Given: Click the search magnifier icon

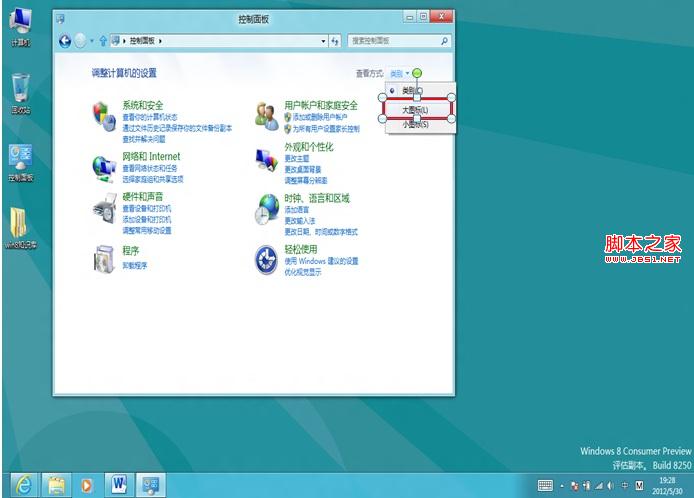Looking at the screenshot, I should coord(444,41).
